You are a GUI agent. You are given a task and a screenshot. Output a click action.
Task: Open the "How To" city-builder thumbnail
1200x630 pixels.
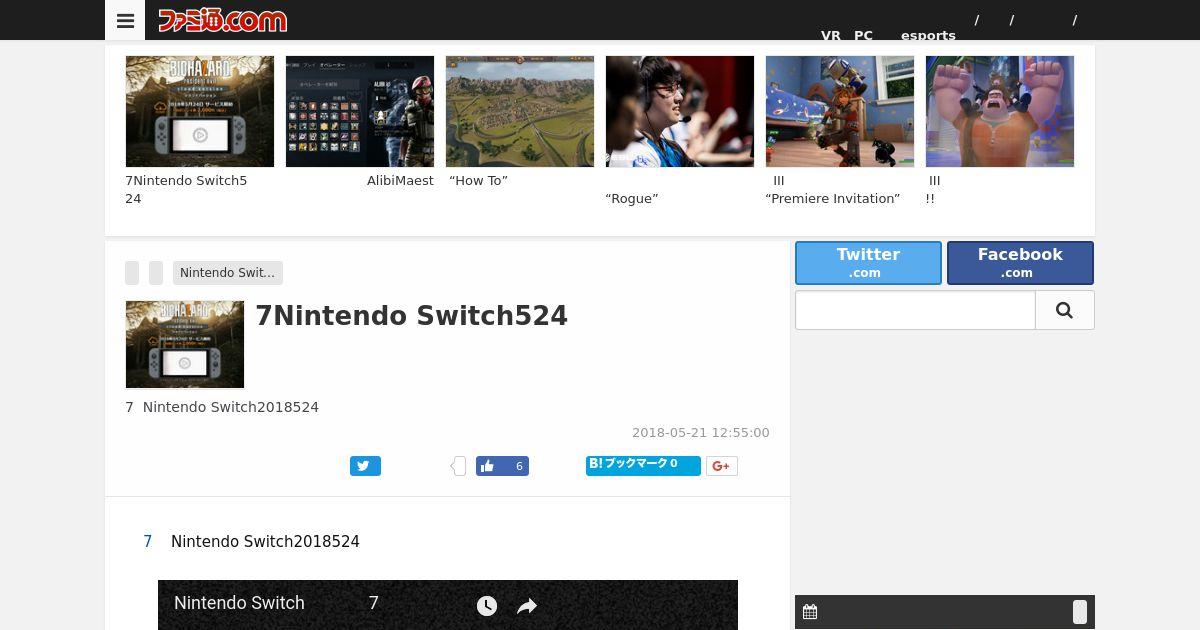click(x=520, y=111)
